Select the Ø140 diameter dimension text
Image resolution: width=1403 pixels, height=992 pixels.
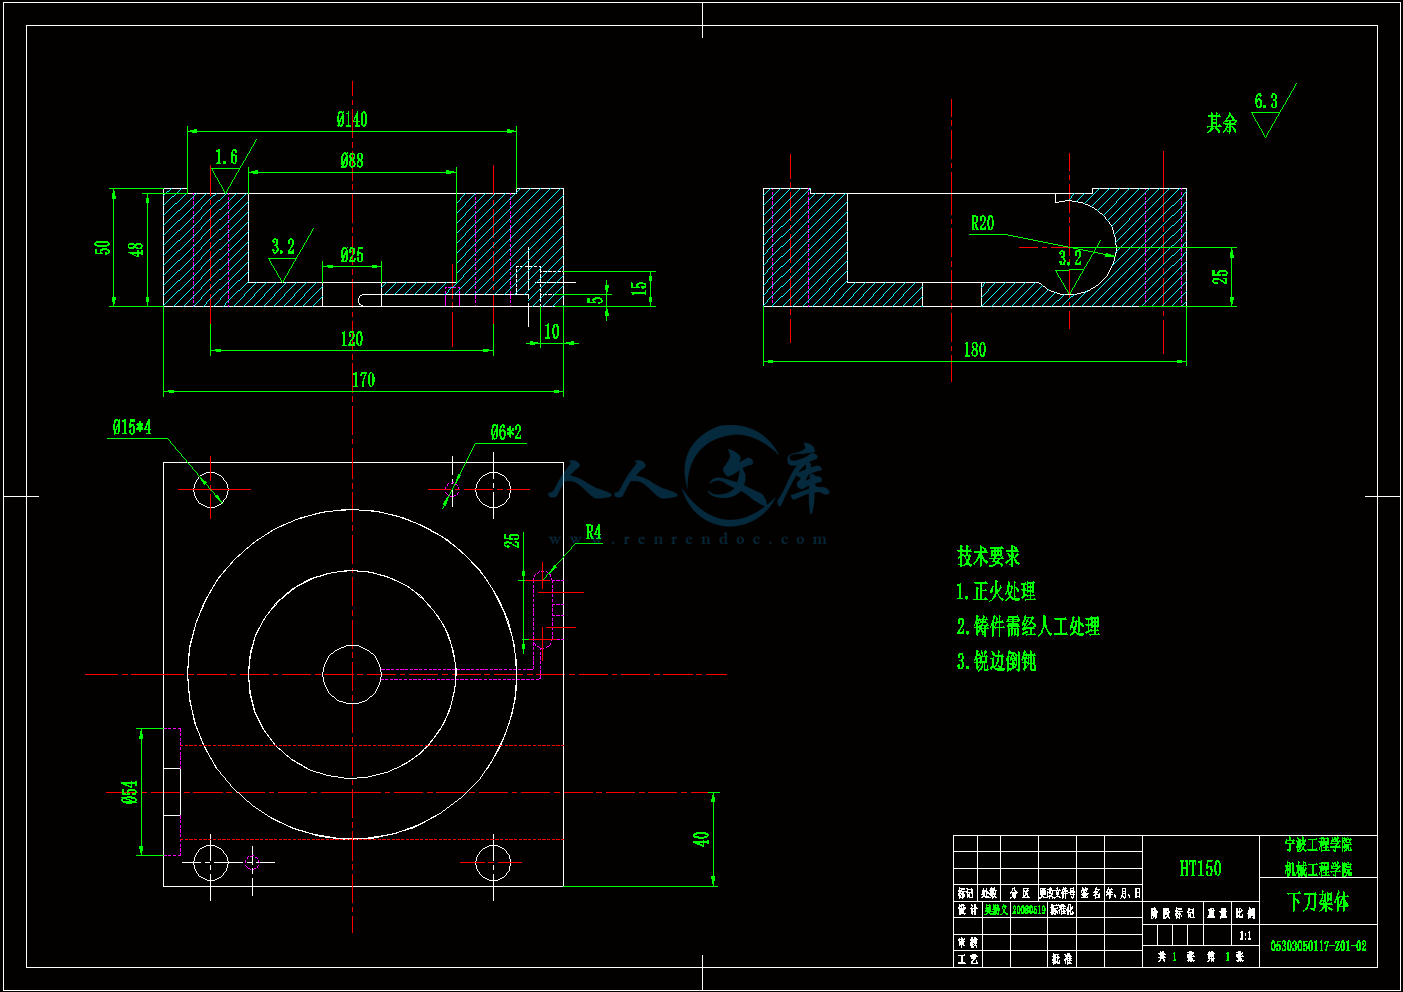[352, 120]
